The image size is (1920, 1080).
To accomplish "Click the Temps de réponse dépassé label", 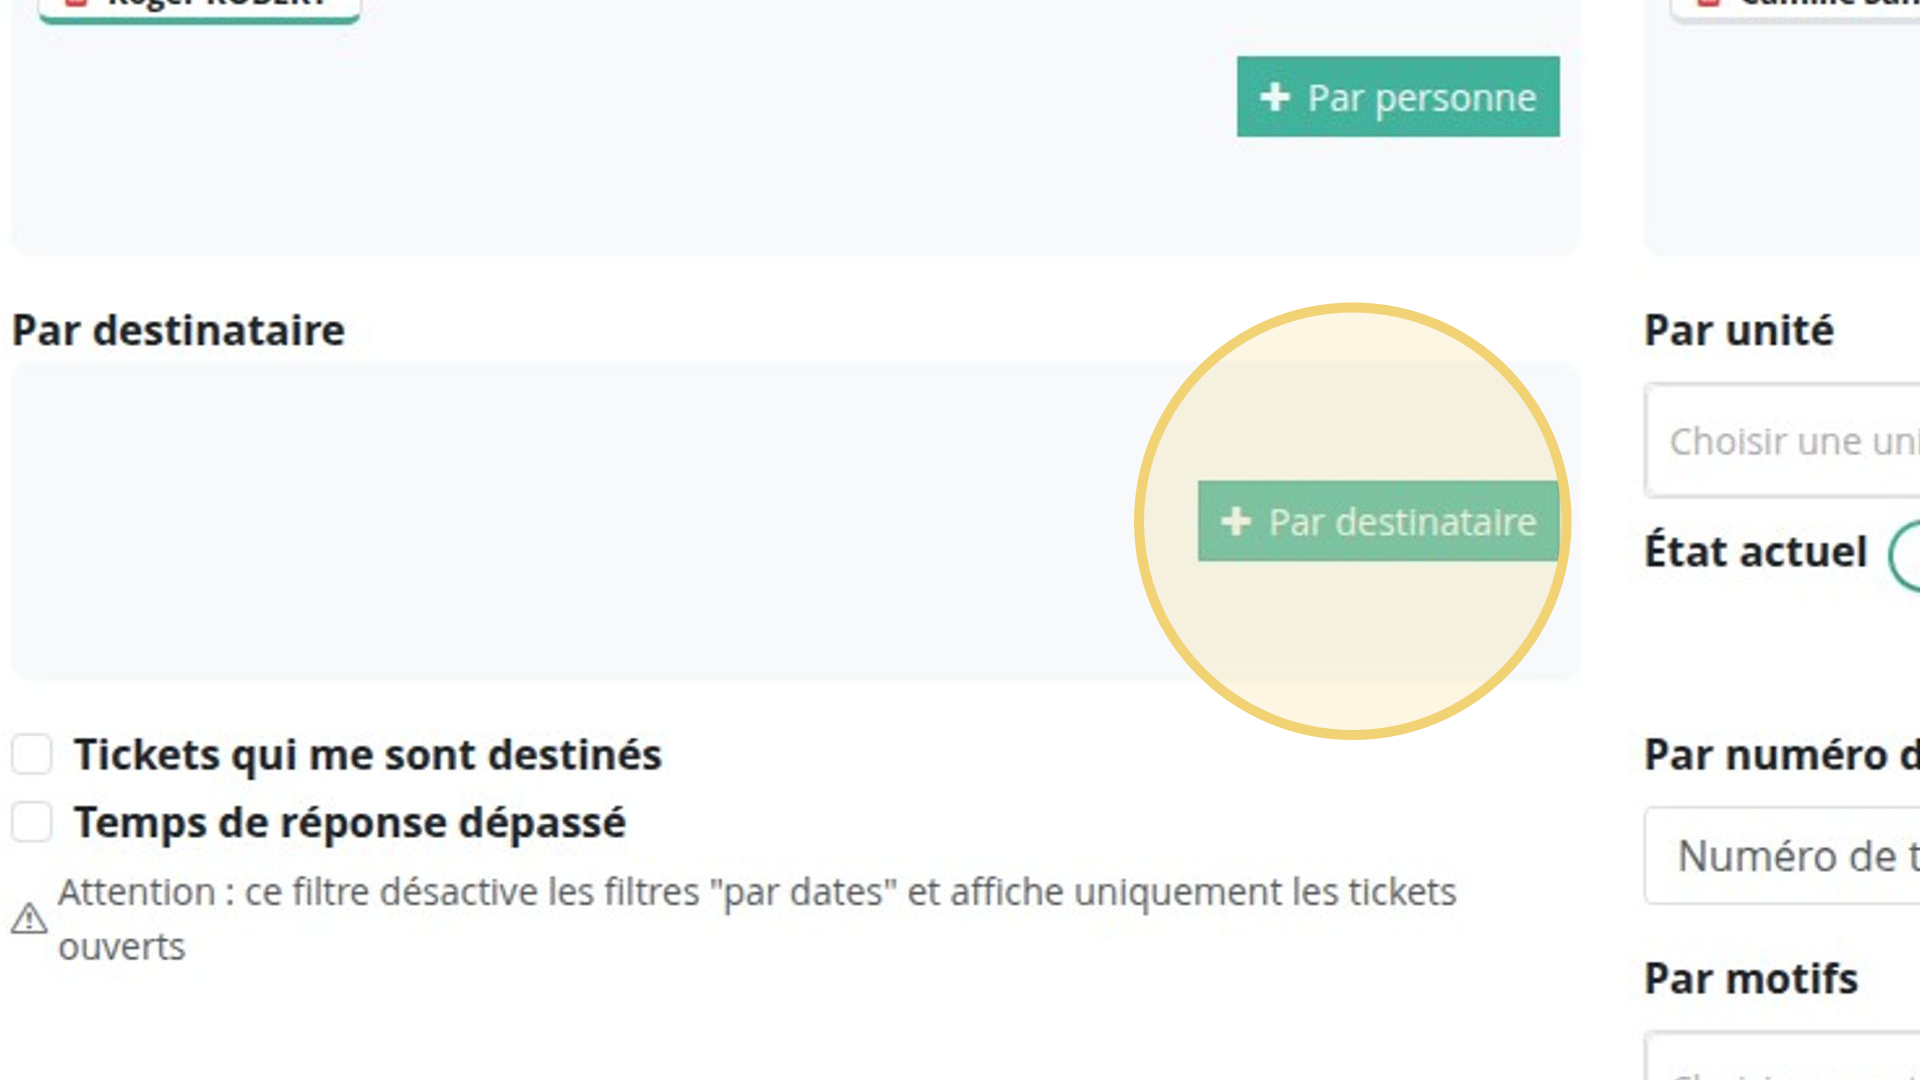I will point(350,823).
